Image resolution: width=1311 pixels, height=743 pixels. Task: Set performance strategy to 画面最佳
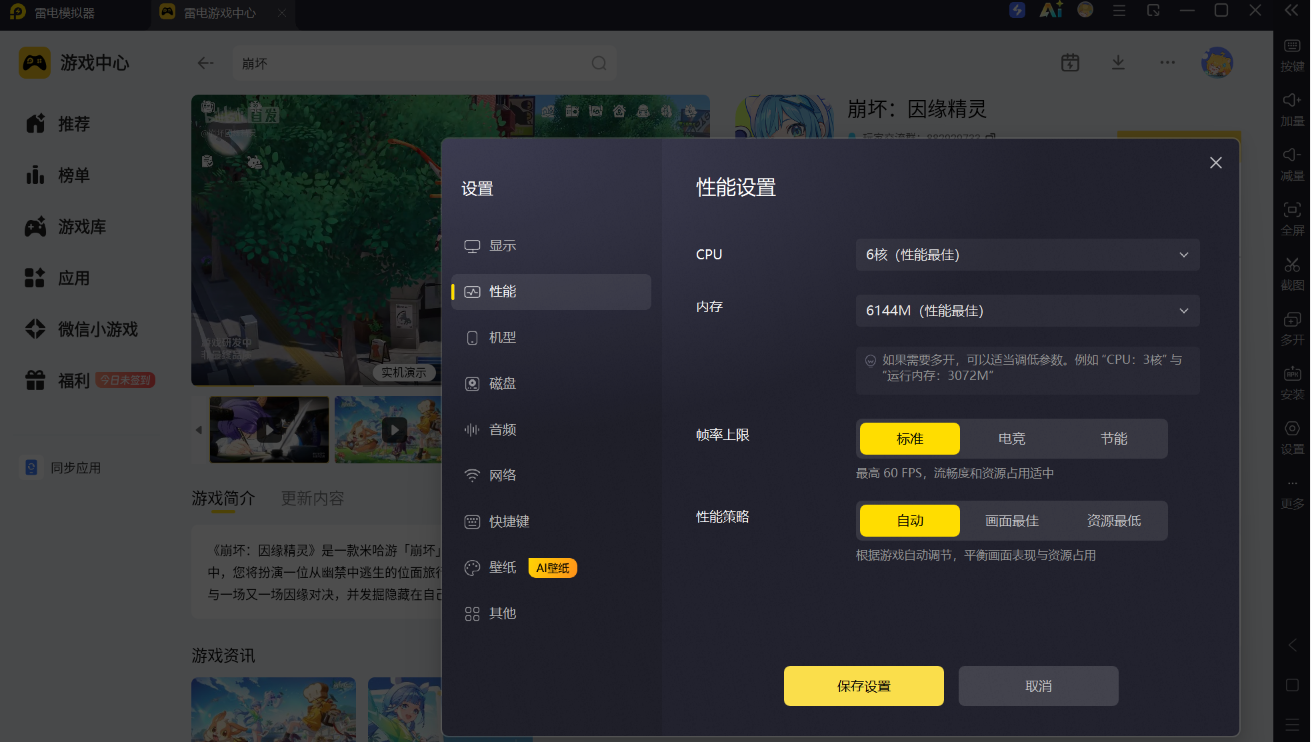[1012, 520]
